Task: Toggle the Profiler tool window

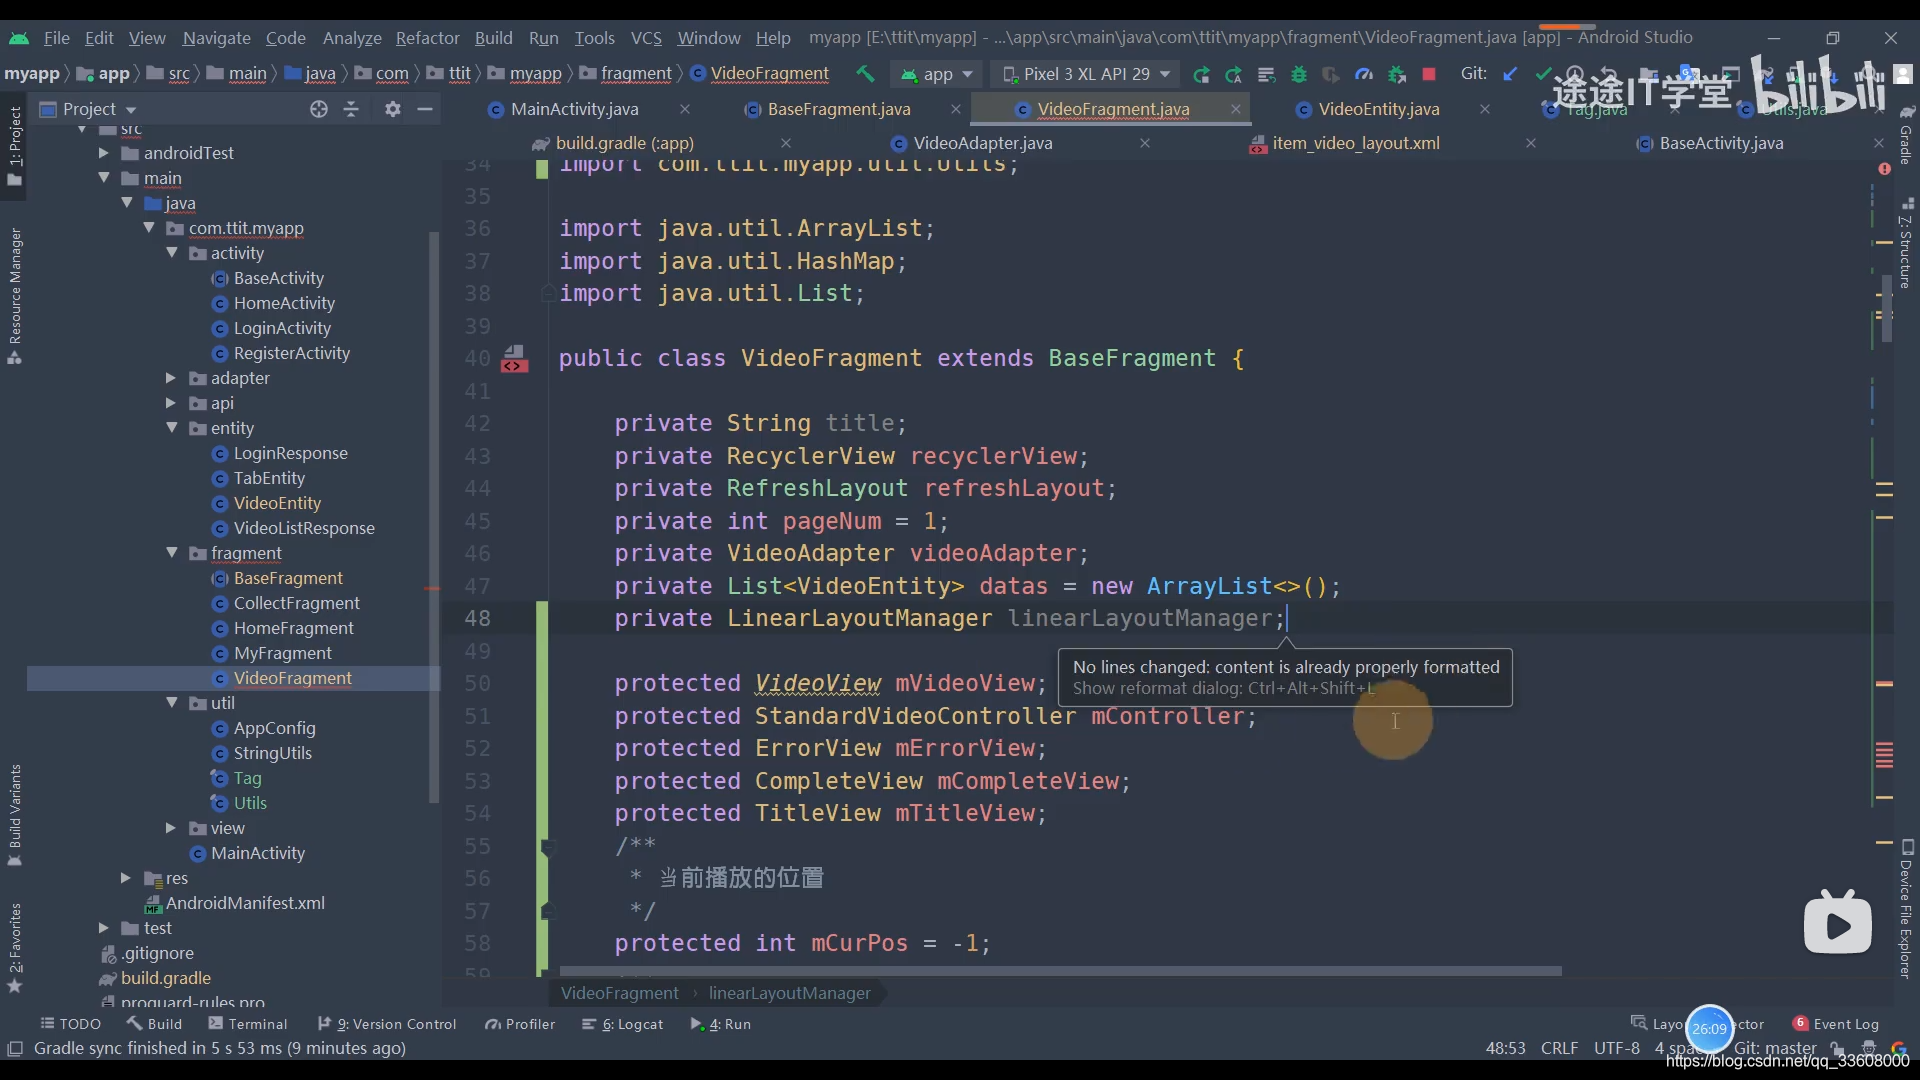Action: point(520,1024)
